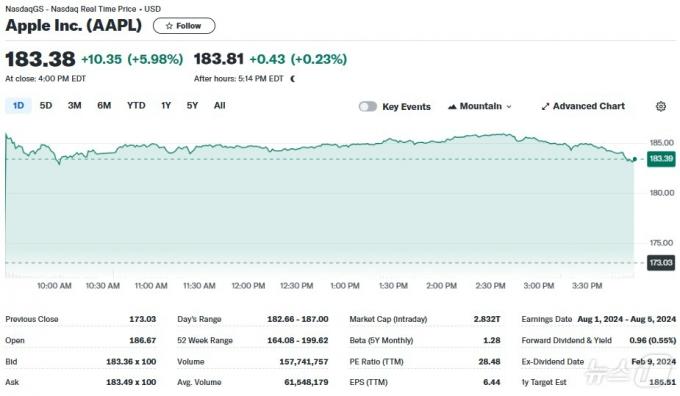Screen dimensions: 680x396
Task: Open the Advanced Chart link
Action: coord(583,106)
